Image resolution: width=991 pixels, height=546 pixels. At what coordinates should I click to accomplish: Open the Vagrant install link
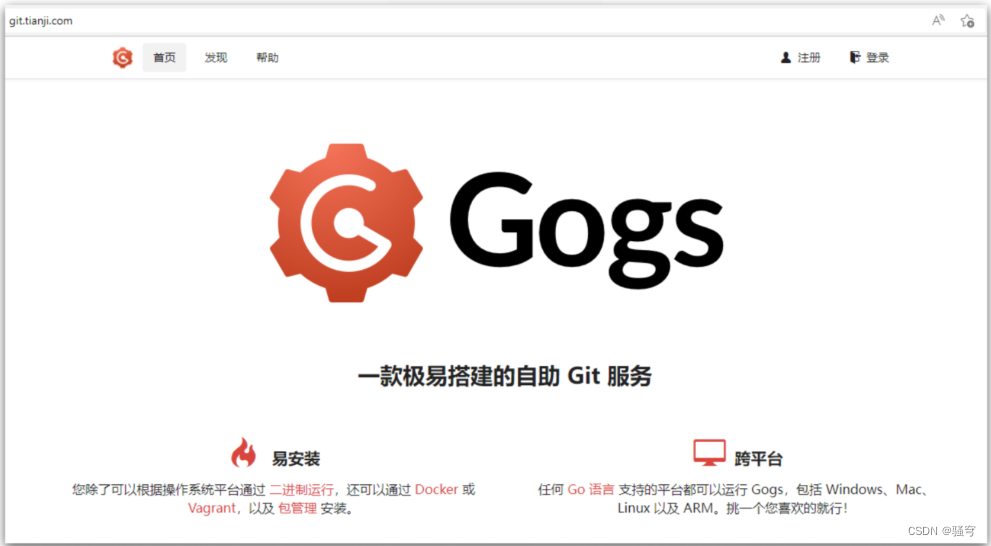pos(212,508)
